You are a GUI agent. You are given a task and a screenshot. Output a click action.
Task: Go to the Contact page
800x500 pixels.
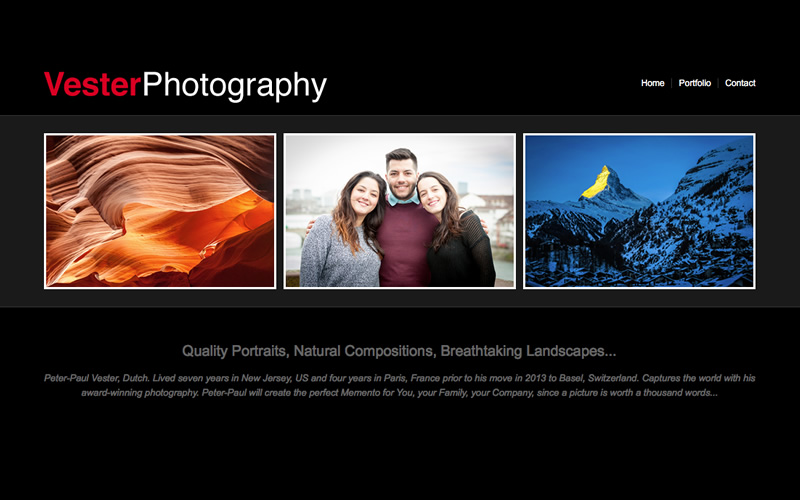[x=740, y=83]
